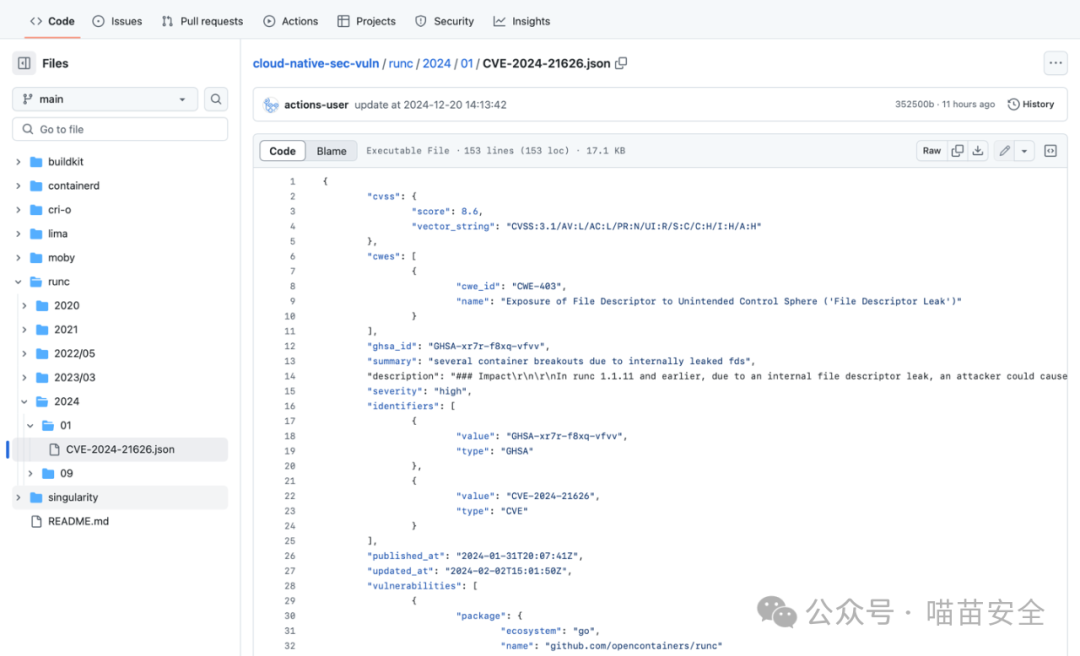Screen dimensions: 1080x656
Task: Copy file path icon next to CVE-2024-21626.json
Action: tap(621, 63)
